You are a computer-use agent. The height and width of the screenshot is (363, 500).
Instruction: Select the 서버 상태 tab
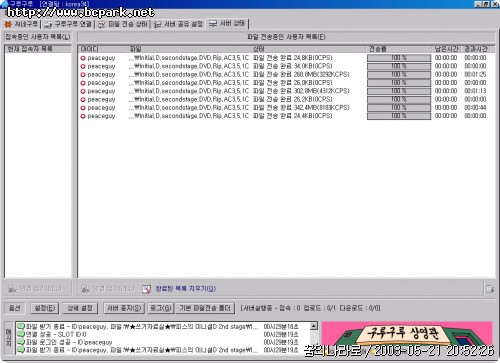[x=227, y=24]
